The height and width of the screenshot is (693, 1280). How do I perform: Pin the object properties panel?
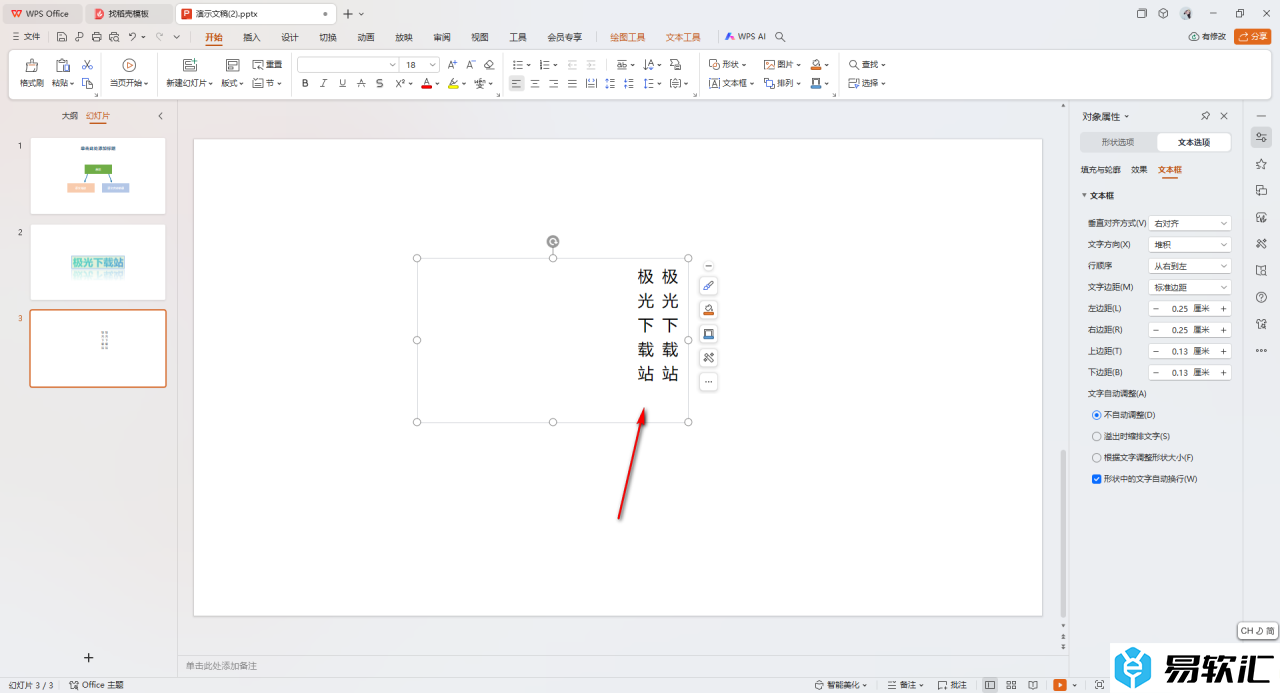(x=1206, y=116)
